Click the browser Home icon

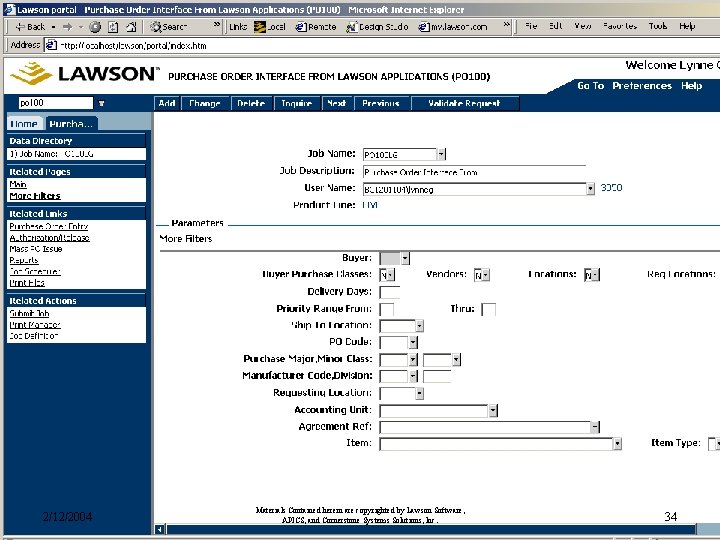click(x=131, y=27)
